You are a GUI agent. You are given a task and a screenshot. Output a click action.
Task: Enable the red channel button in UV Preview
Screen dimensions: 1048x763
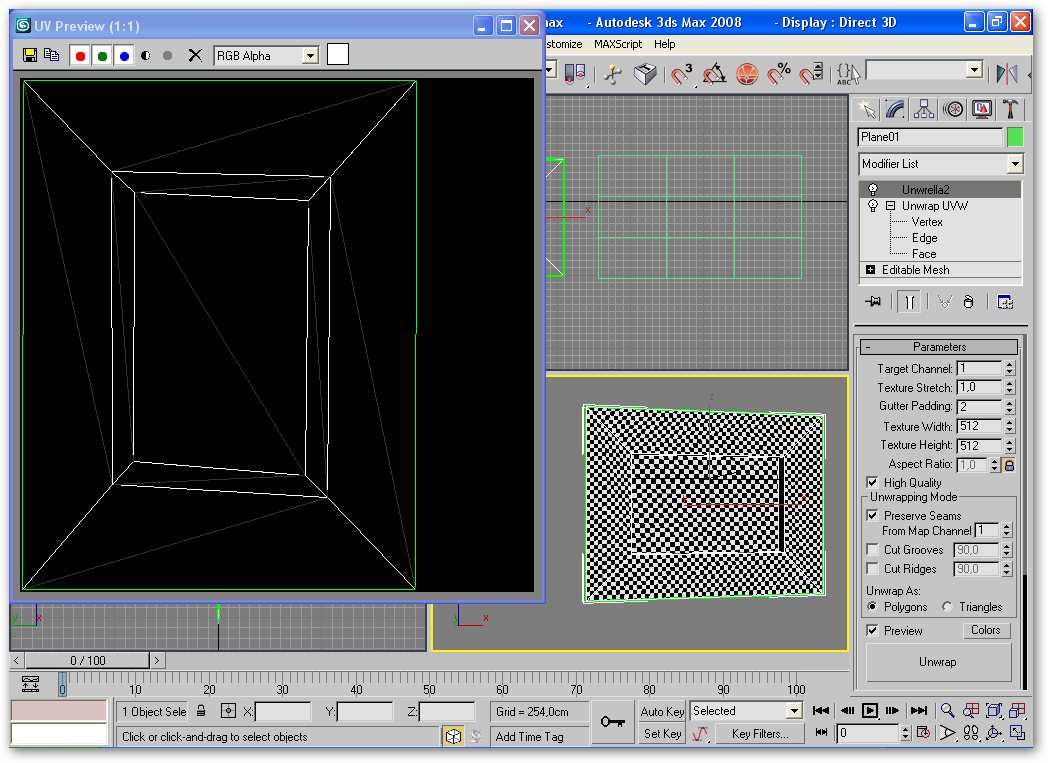[x=81, y=56]
